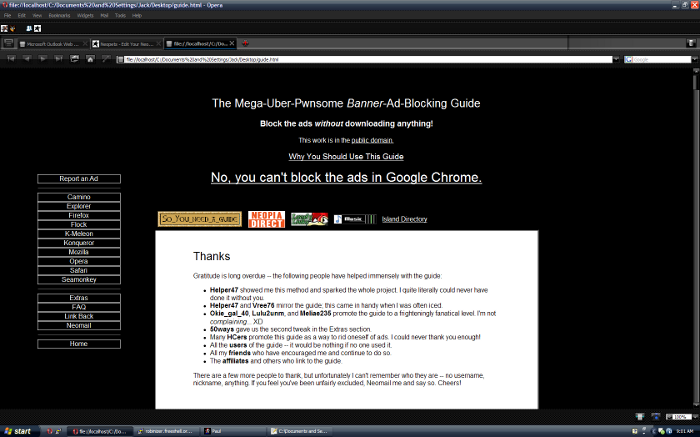Close the file://localhost guide tab
The width and height of the screenshot is (700, 437).
pyautogui.click(x=232, y=43)
